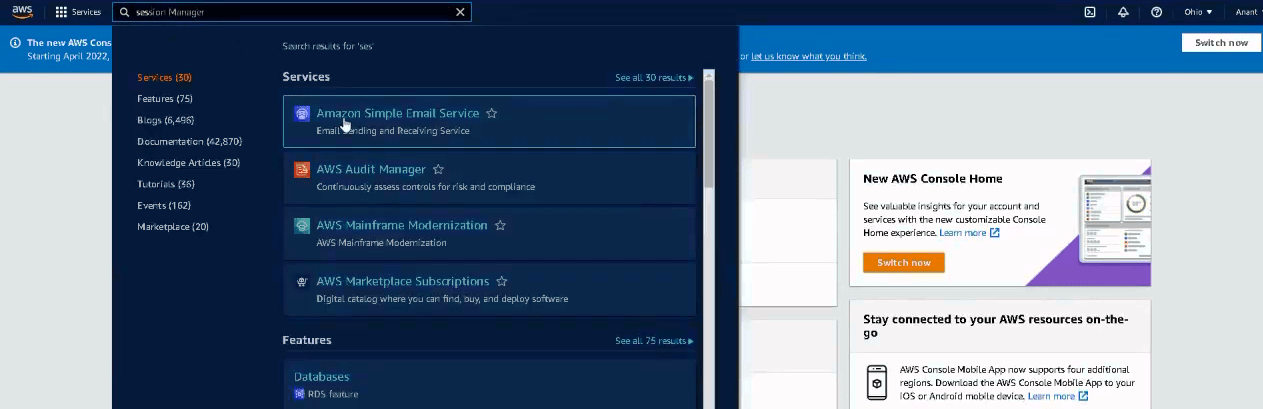
Task: See all 75 features results
Action: coord(654,341)
